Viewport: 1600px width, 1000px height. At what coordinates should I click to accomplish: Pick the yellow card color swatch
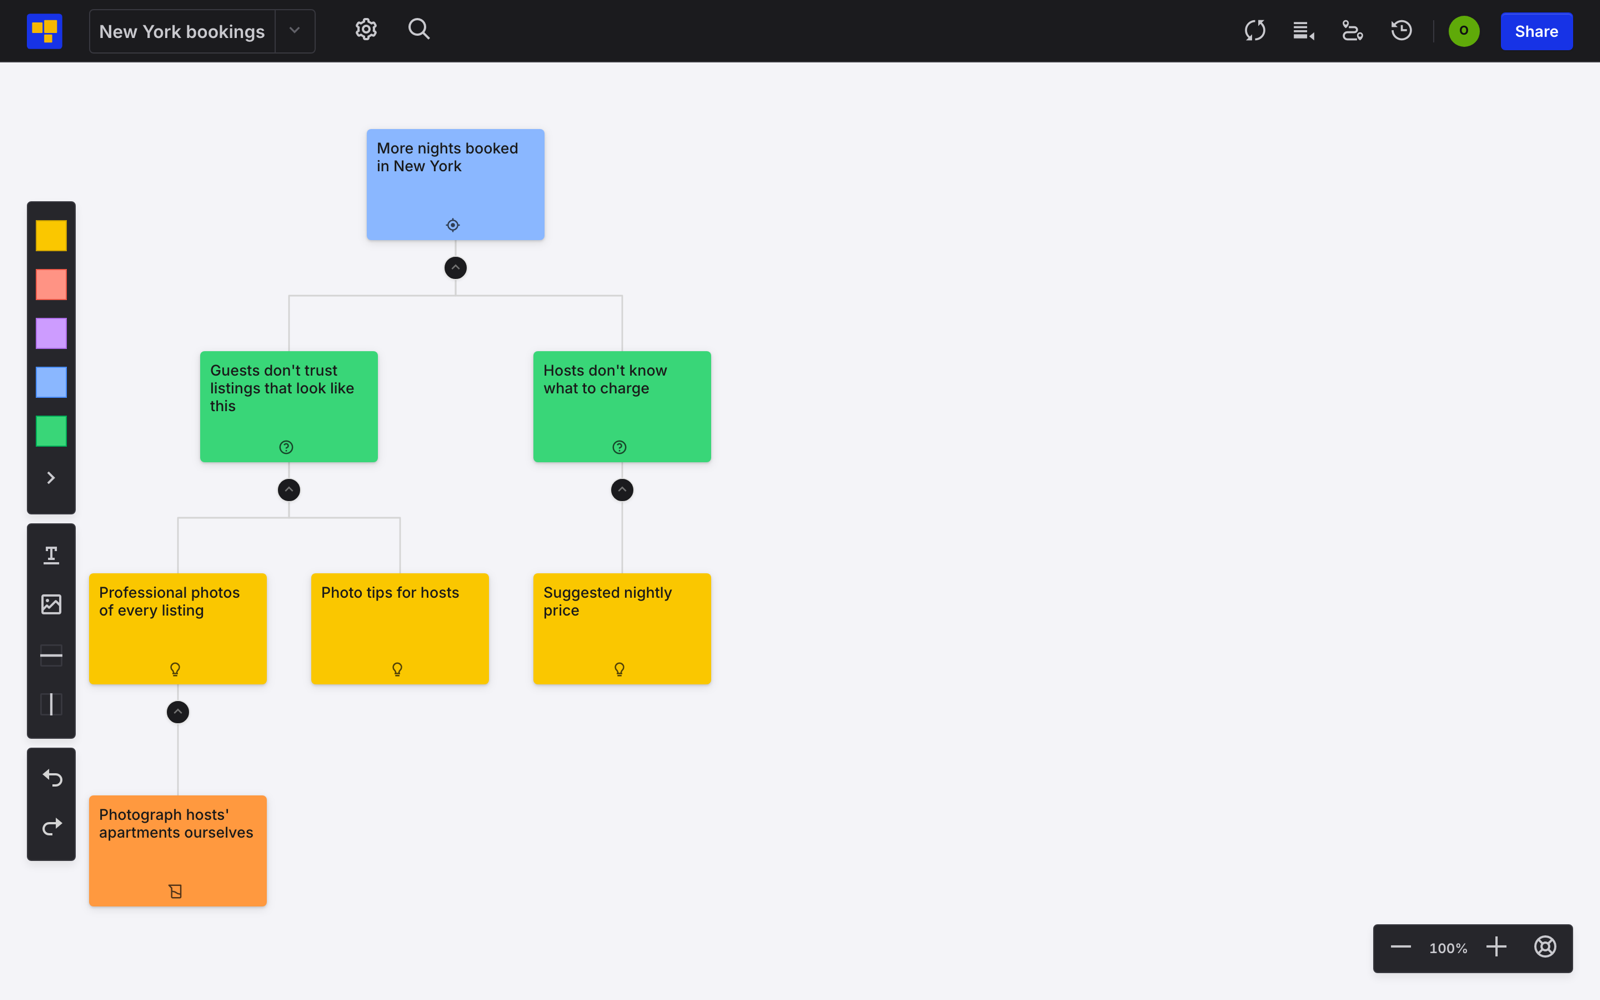[51, 236]
